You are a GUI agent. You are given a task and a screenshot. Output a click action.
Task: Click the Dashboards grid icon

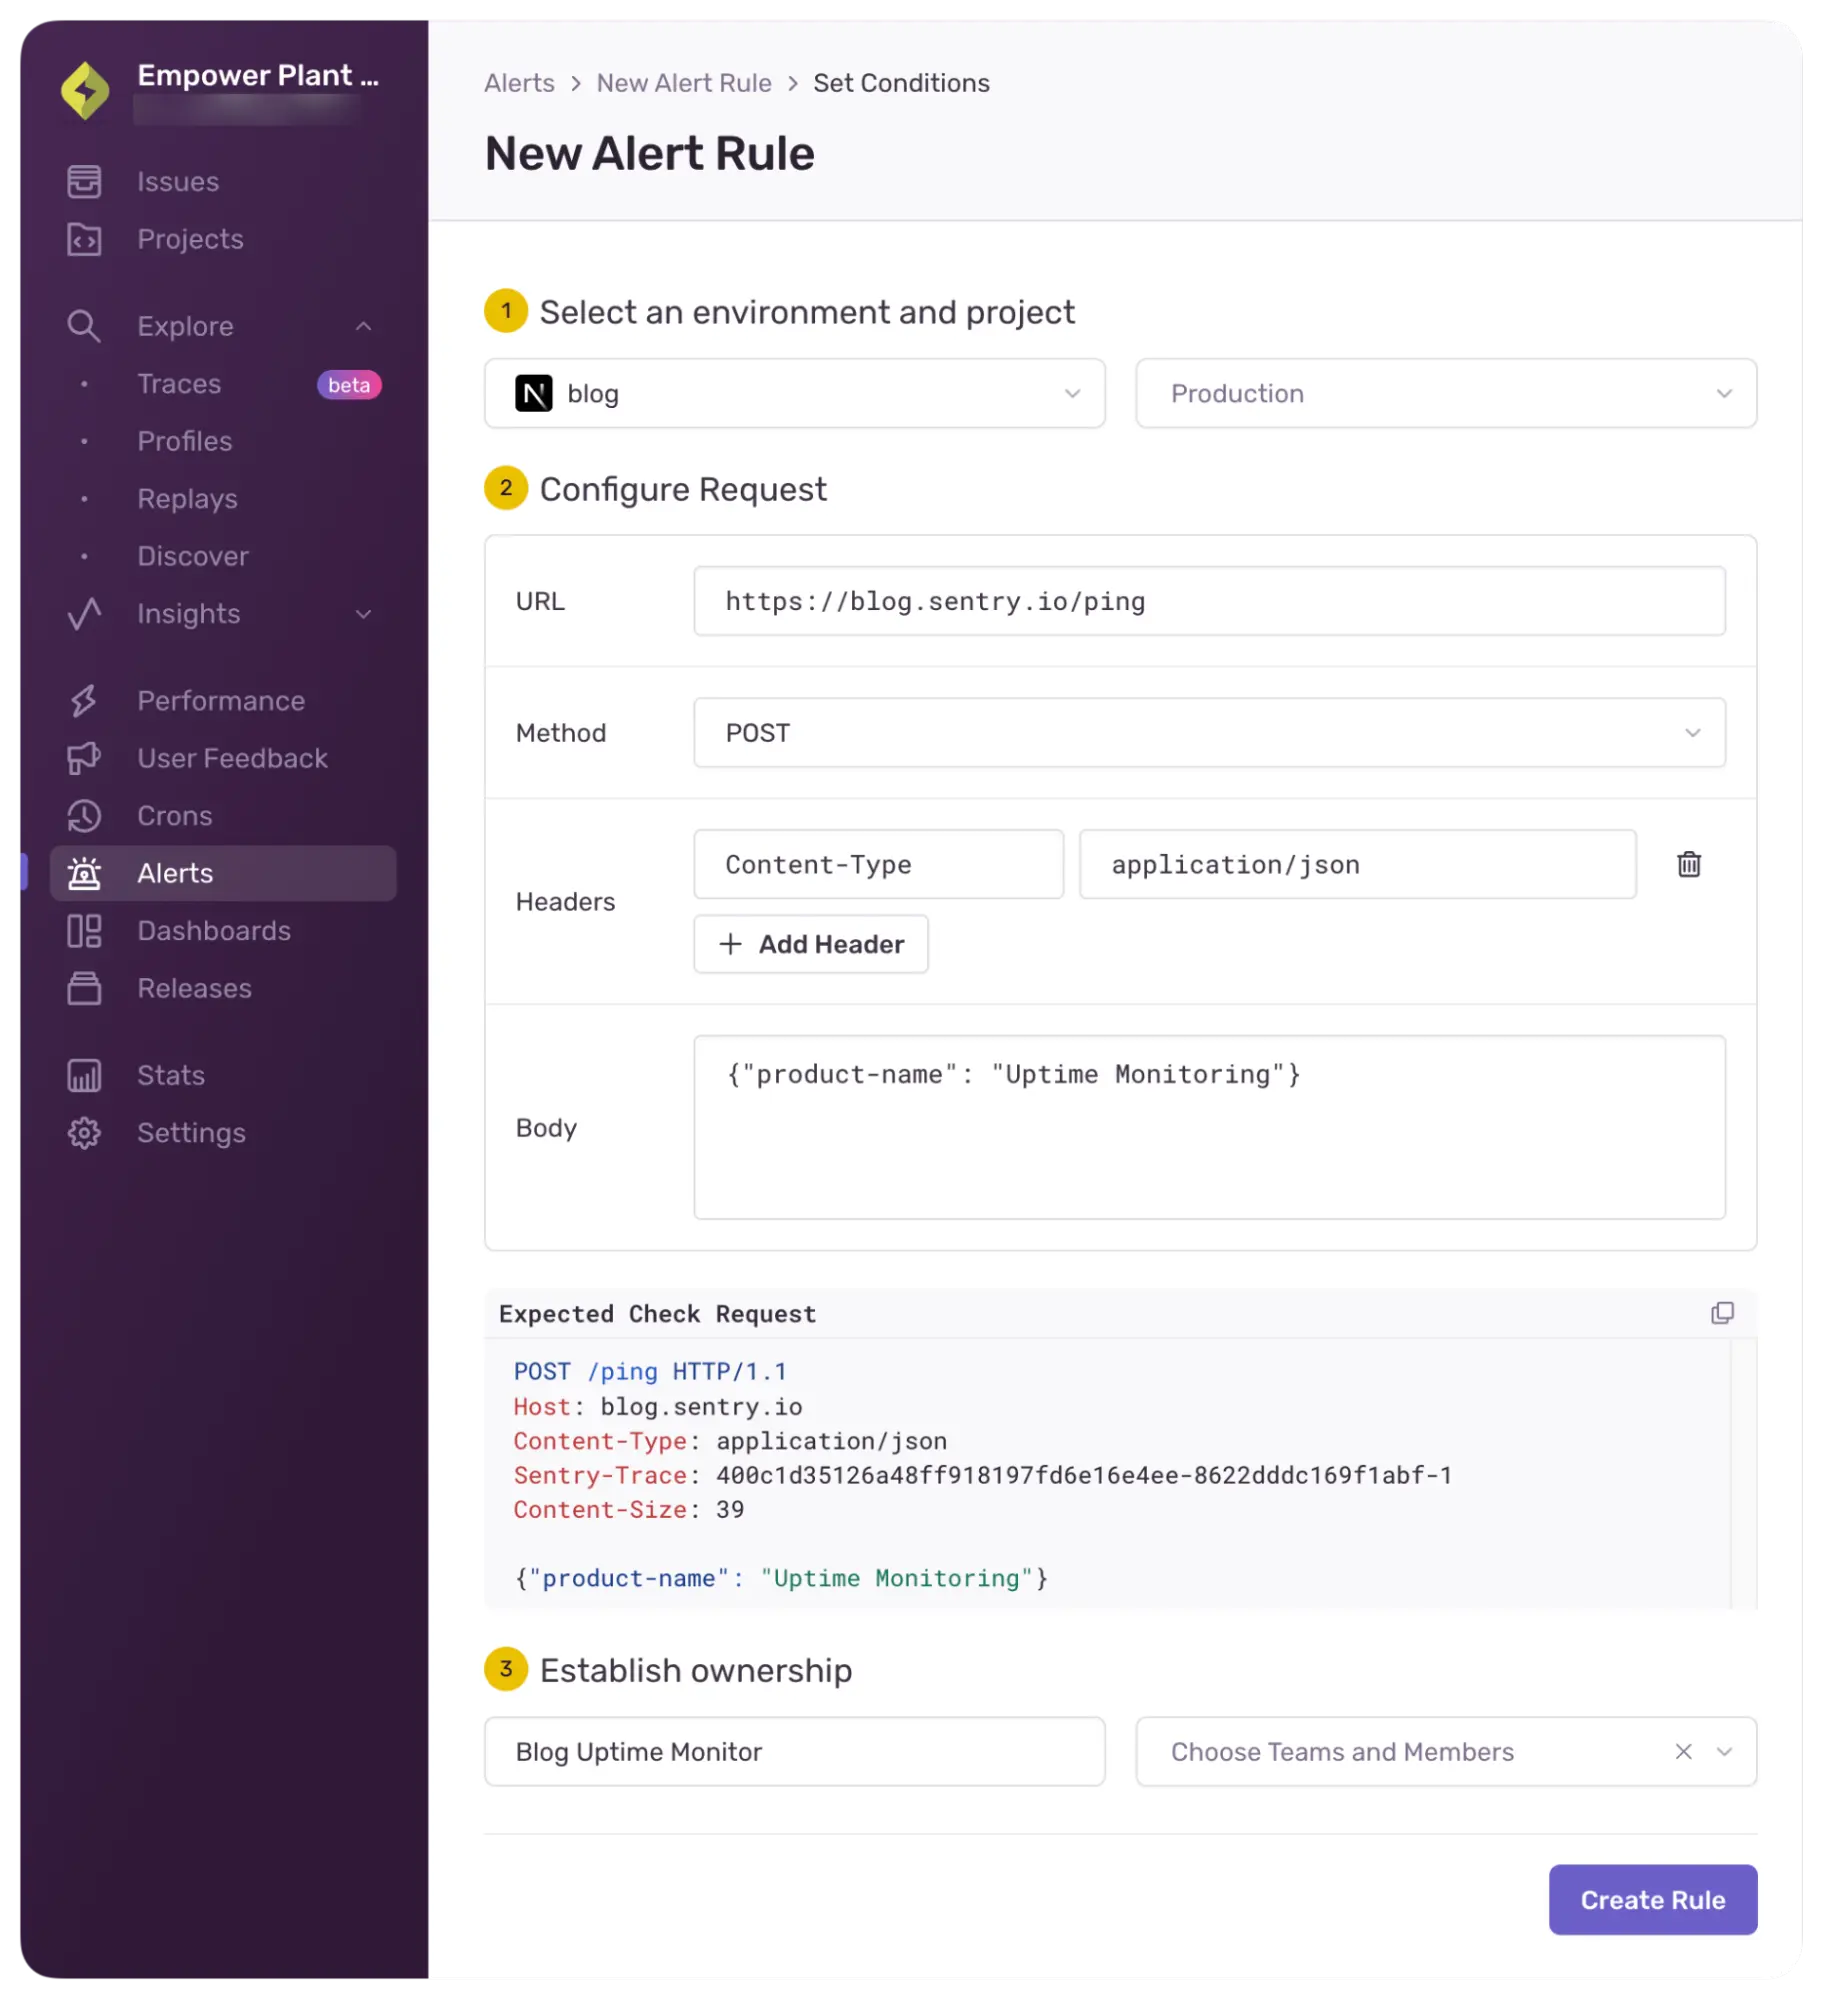point(84,930)
